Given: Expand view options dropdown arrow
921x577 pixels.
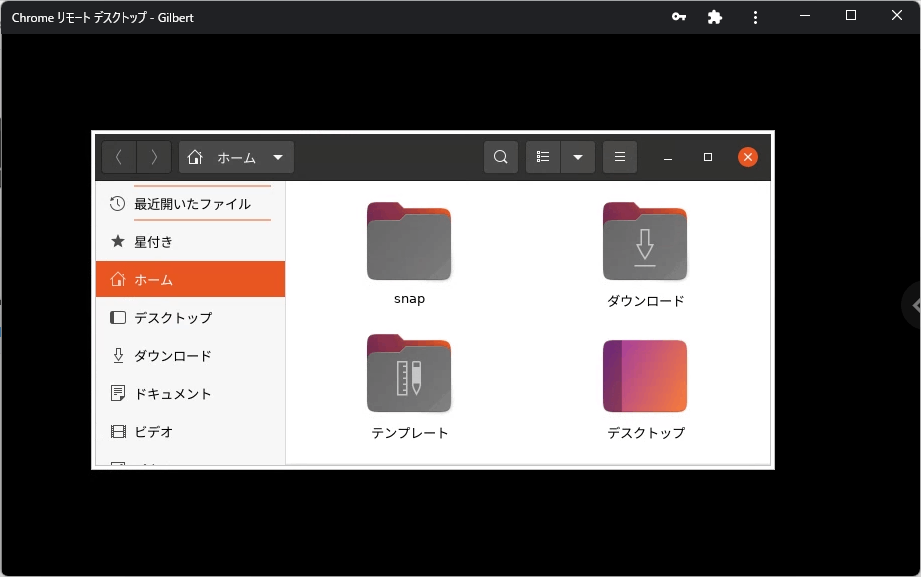Looking at the screenshot, I should [x=578, y=157].
